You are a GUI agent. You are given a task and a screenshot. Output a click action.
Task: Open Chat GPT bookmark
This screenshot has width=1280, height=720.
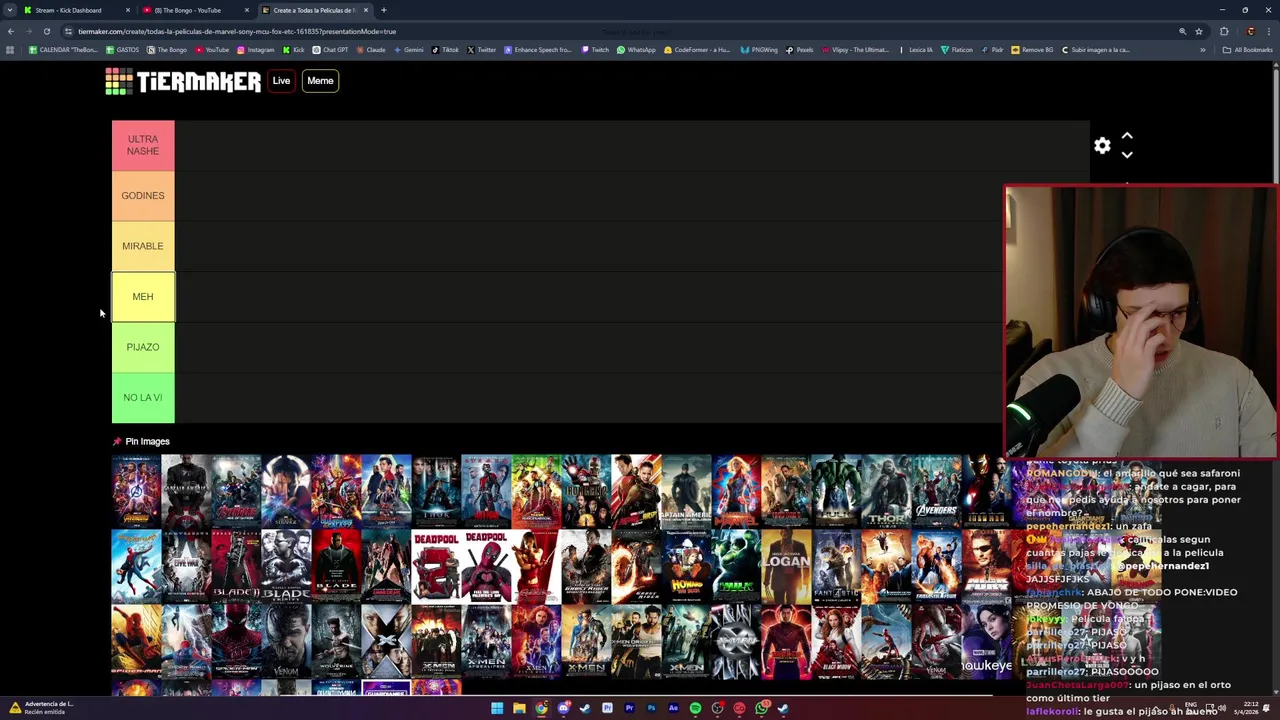pyautogui.click(x=331, y=50)
